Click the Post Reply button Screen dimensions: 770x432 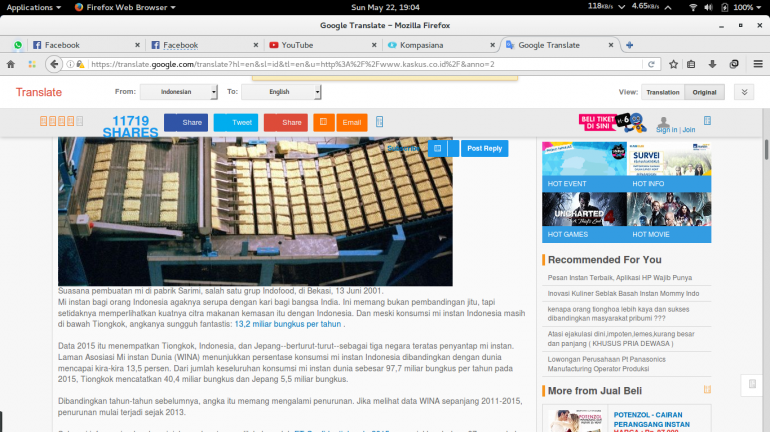(484, 148)
